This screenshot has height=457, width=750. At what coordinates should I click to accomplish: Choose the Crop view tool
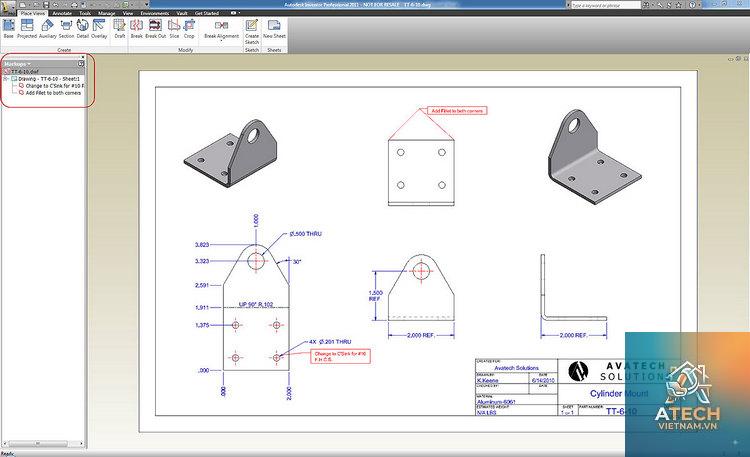pos(189,29)
